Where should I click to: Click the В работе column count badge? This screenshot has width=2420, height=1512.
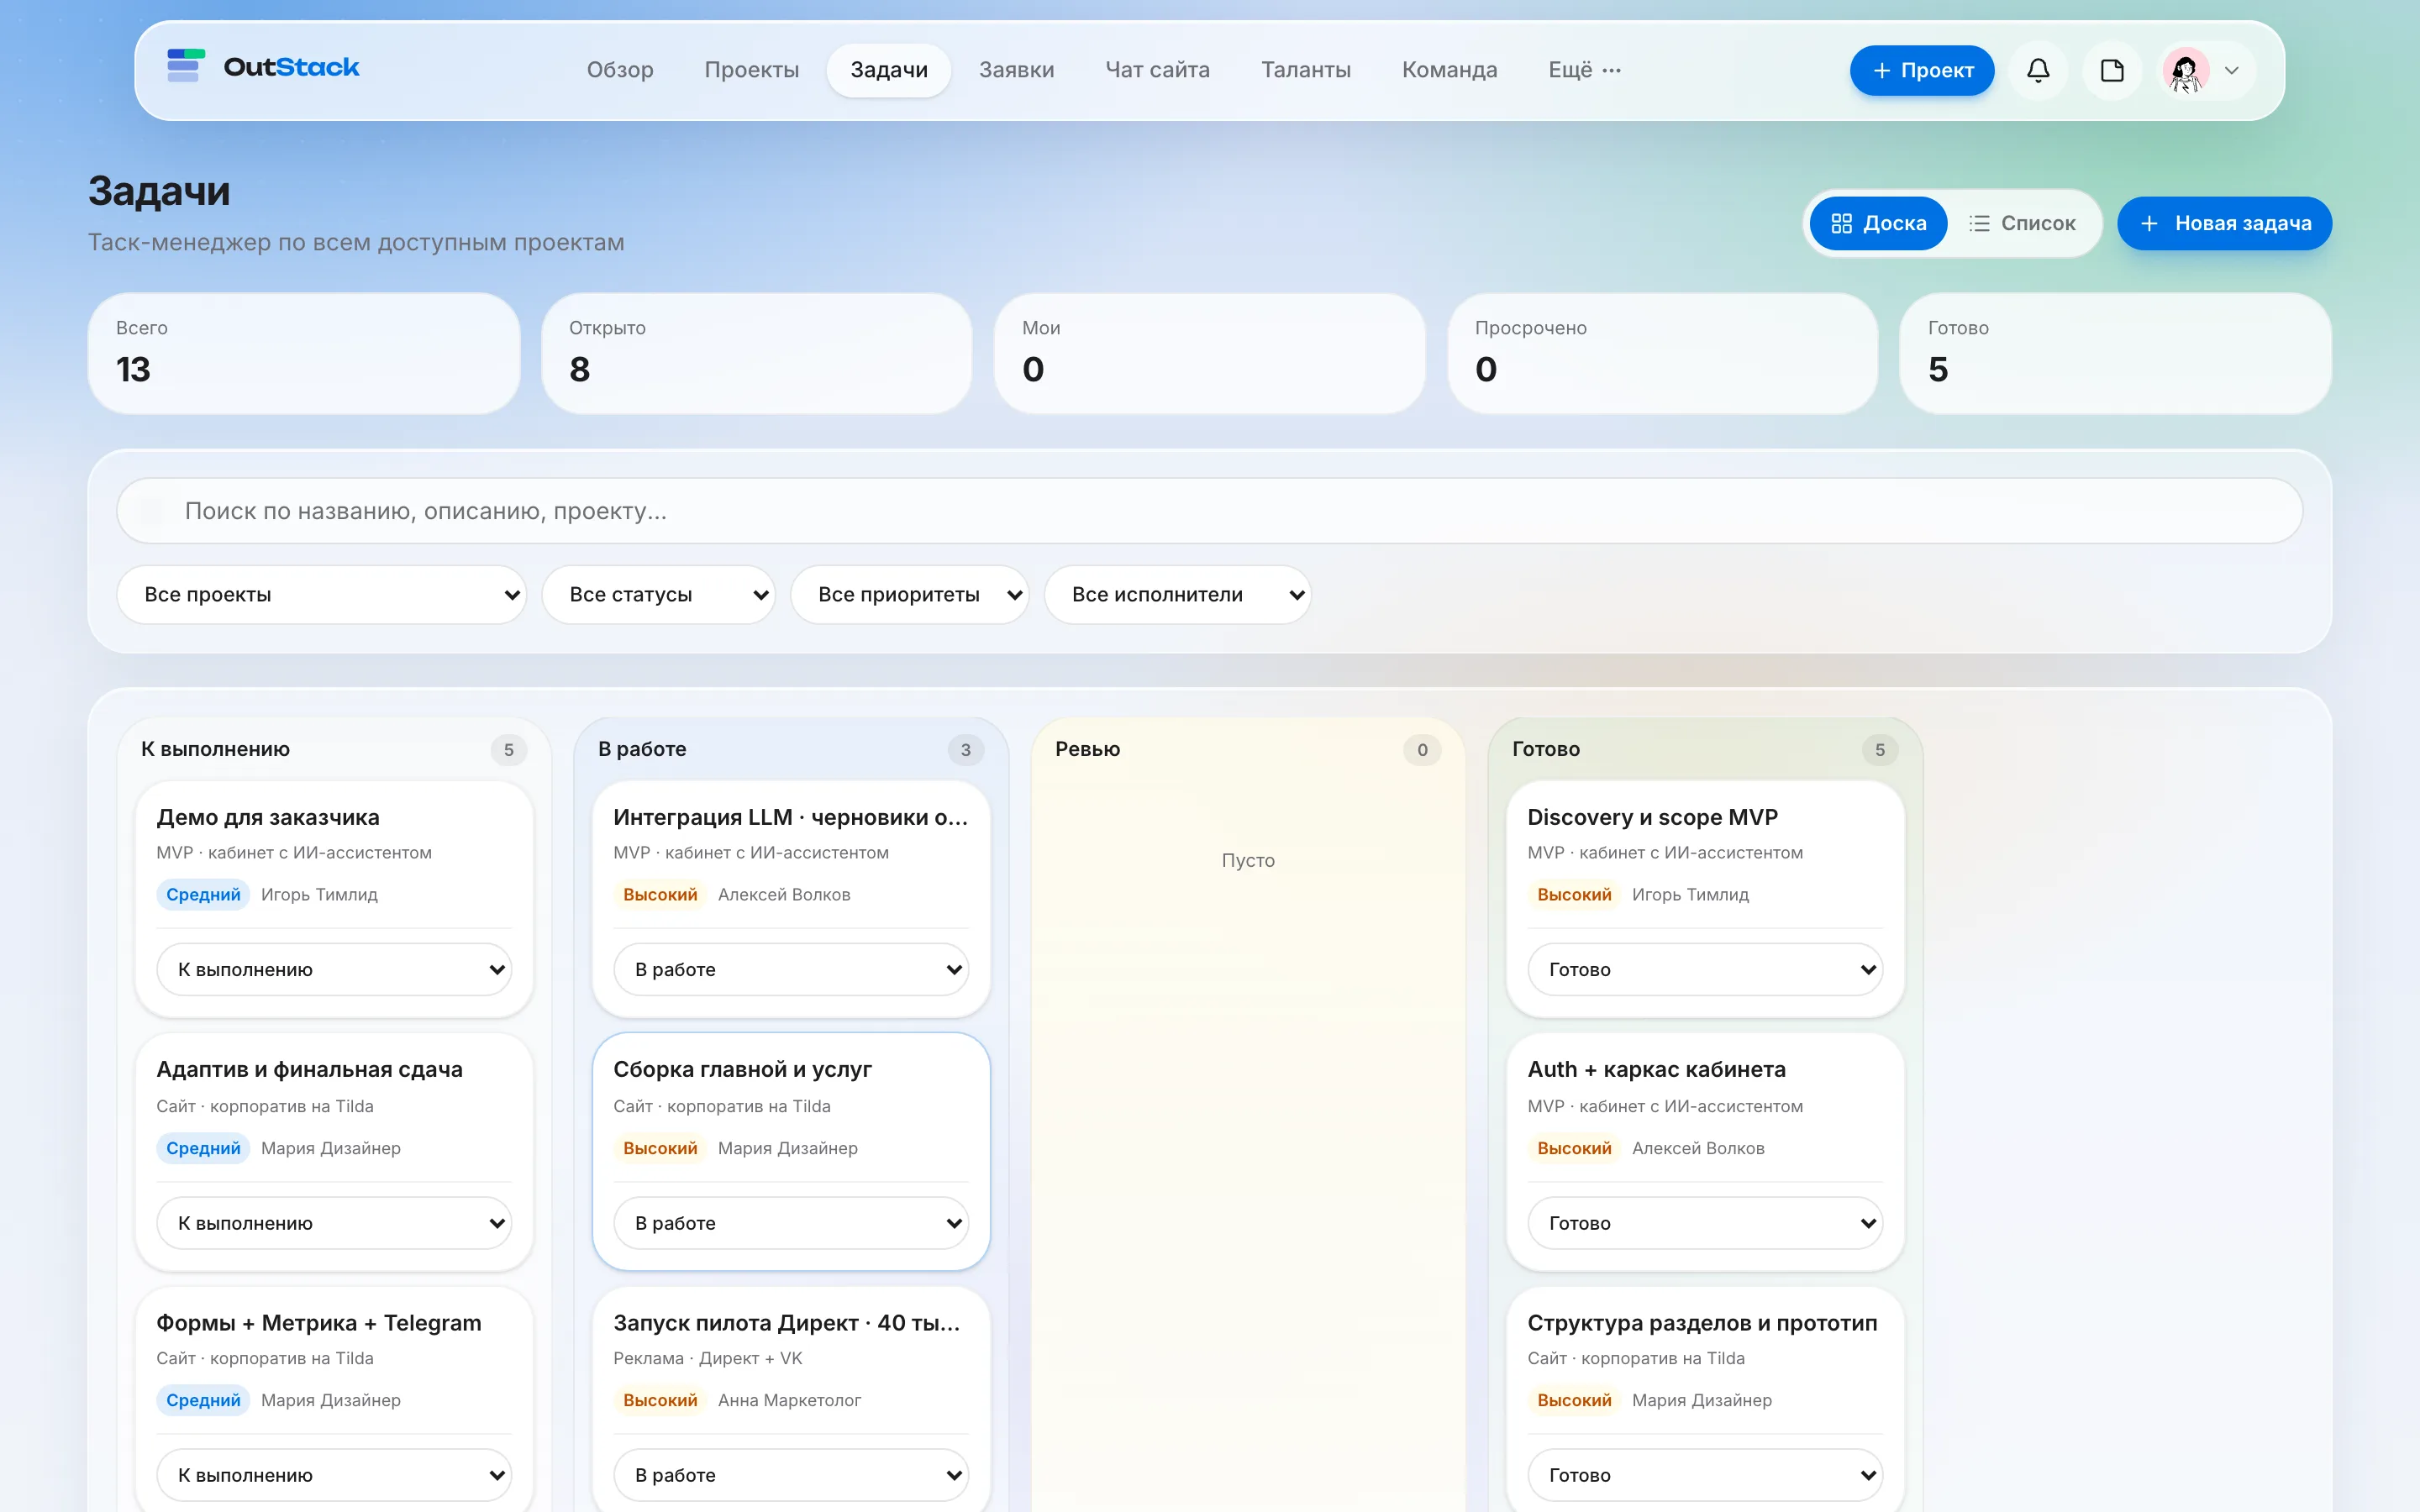[966, 750]
